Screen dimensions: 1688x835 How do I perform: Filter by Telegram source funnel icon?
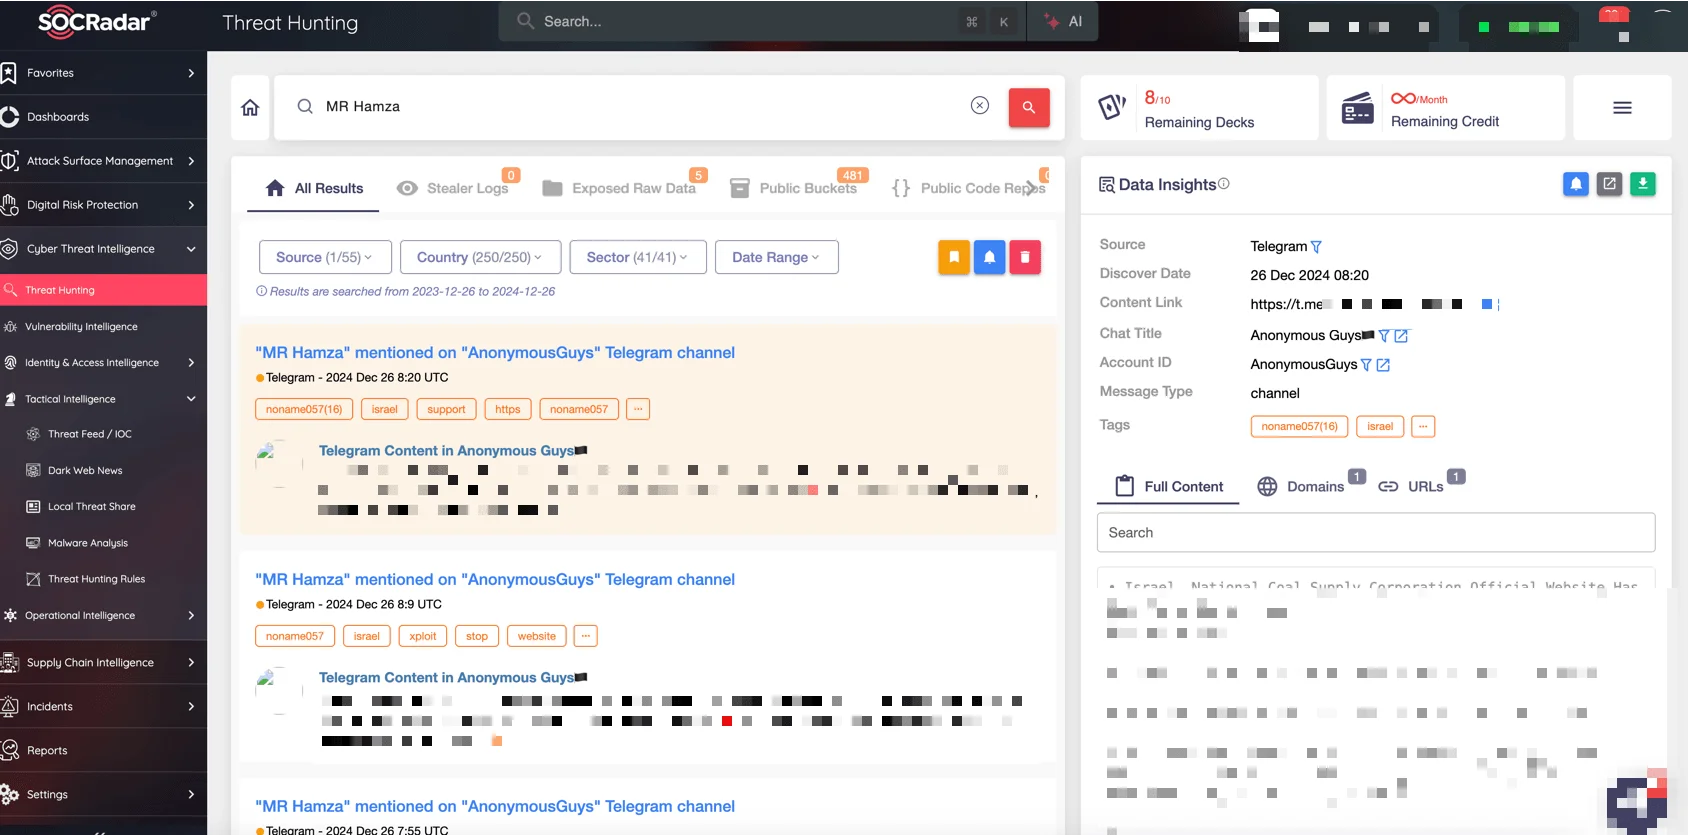[1316, 247]
